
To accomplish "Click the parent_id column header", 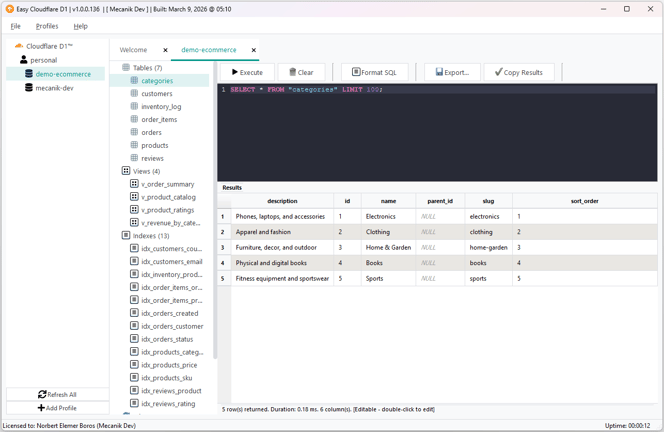I will 440,201.
